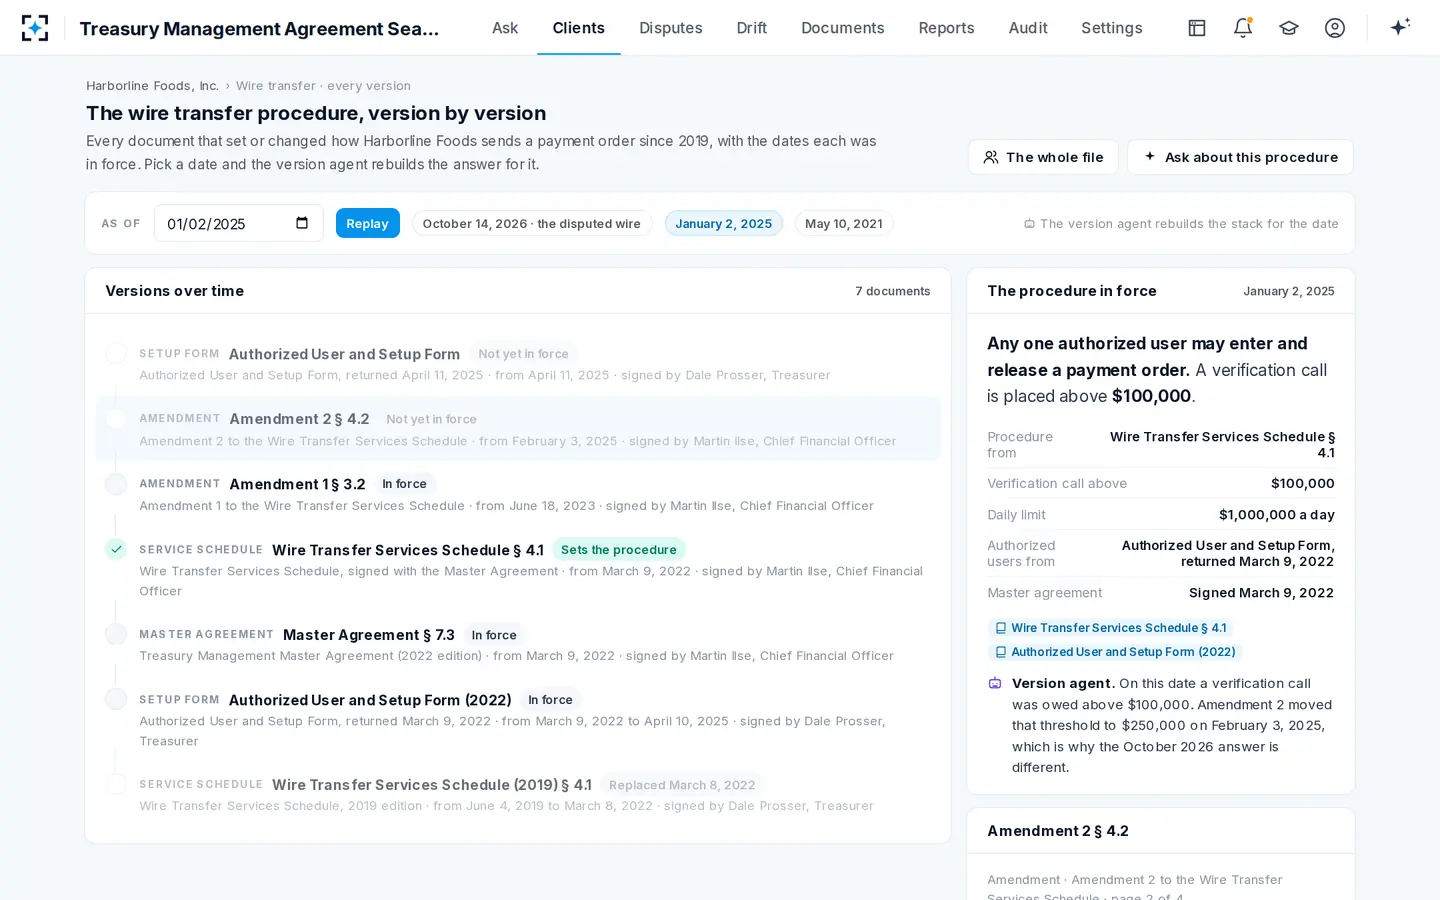This screenshot has height=900, width=1440.
Task: Select the marker circle for Amendment 1 § 3.2
Action: (x=116, y=484)
